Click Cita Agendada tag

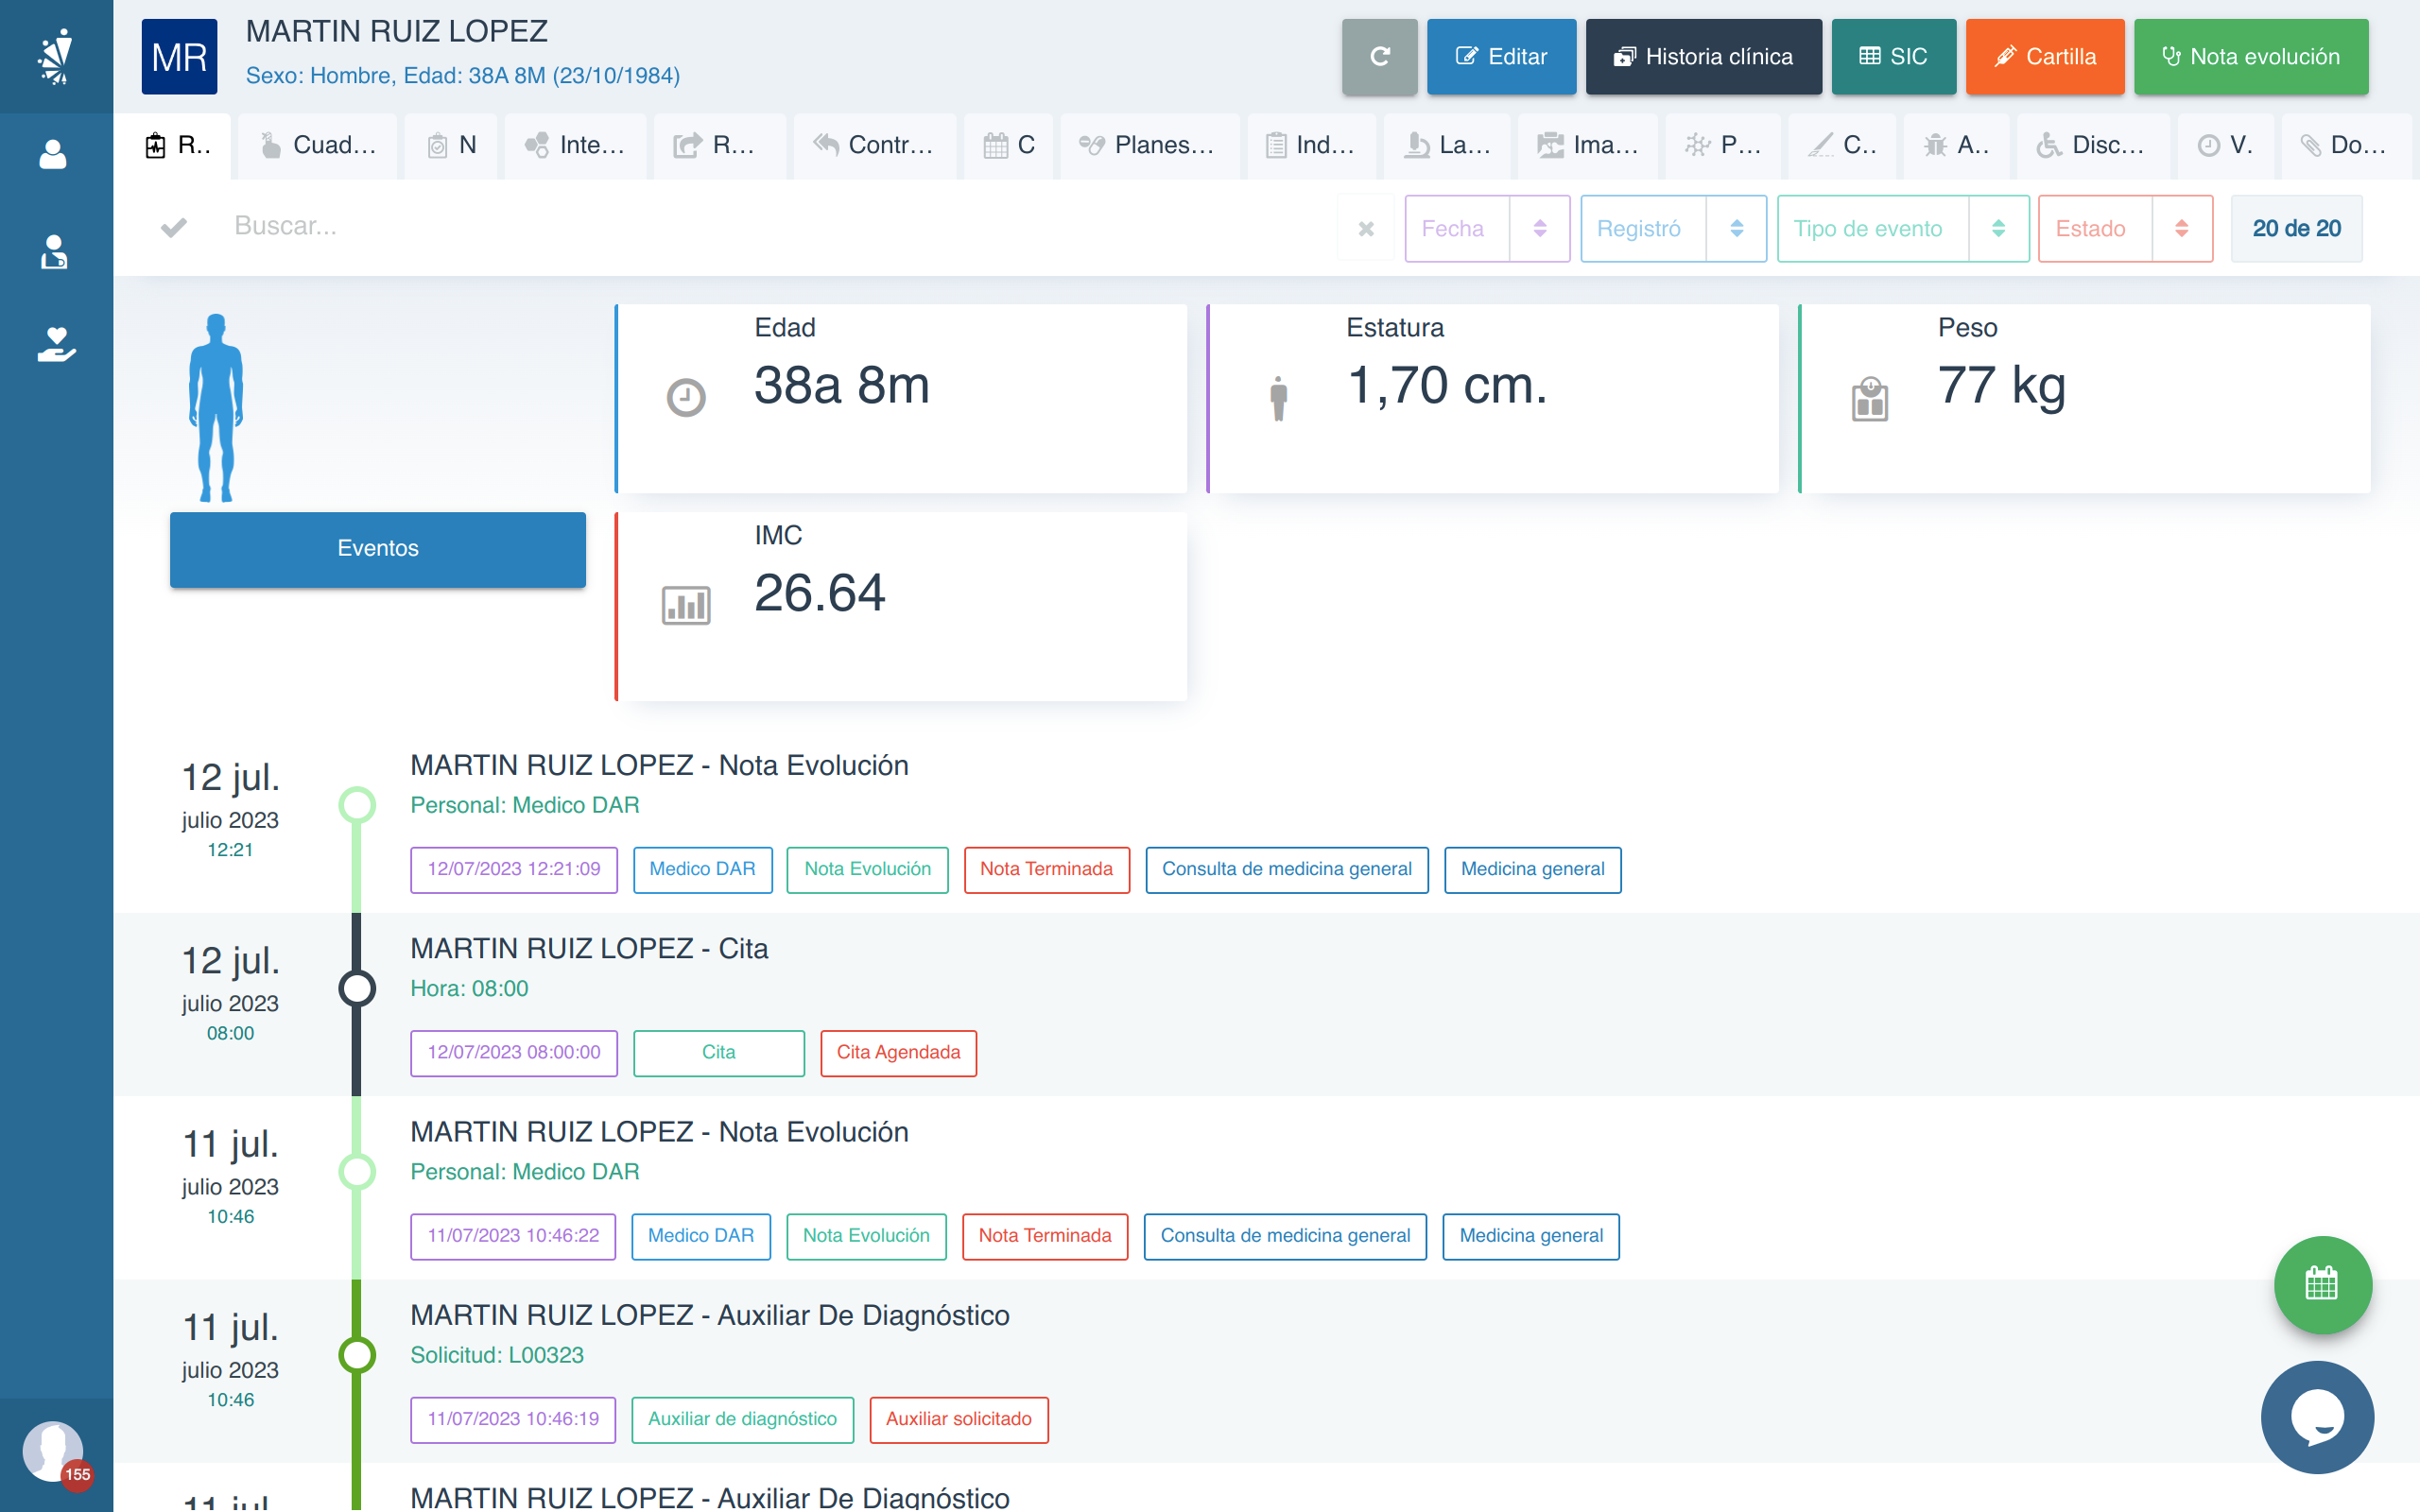pos(898,1053)
